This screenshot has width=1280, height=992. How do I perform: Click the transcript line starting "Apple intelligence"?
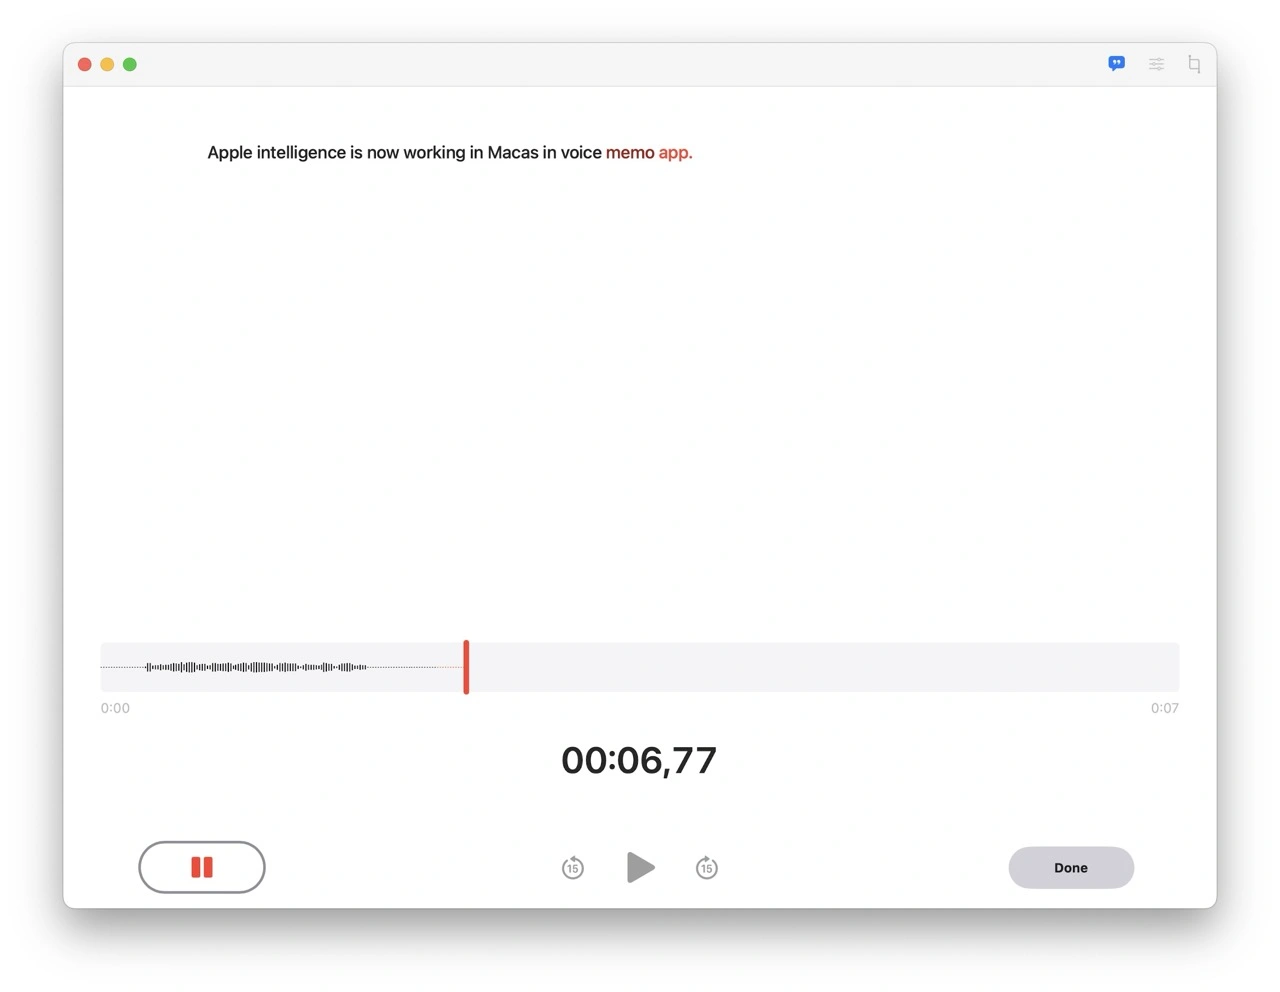[450, 153]
